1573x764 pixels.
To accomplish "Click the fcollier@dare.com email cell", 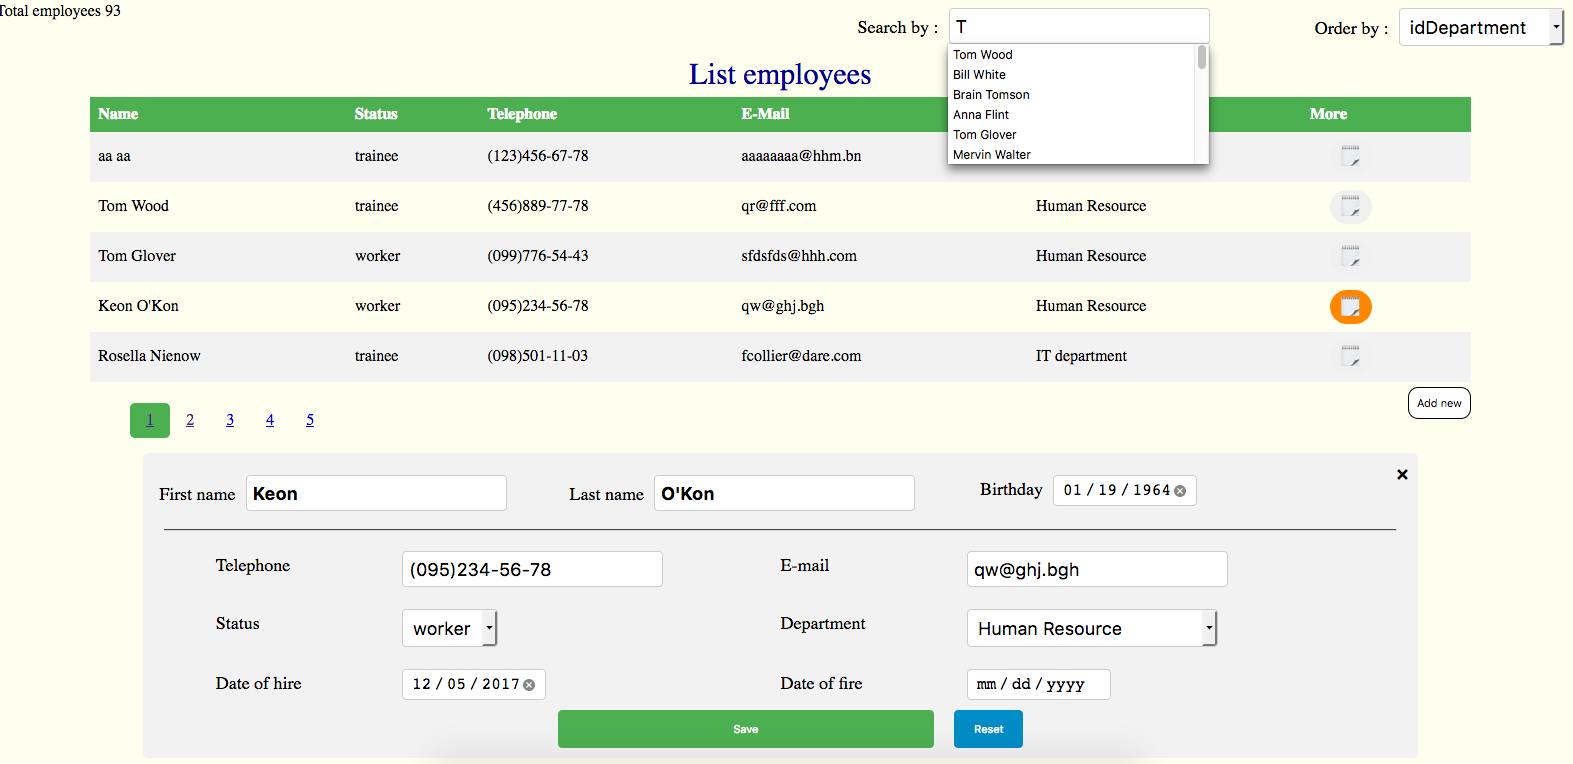I will [x=801, y=356].
